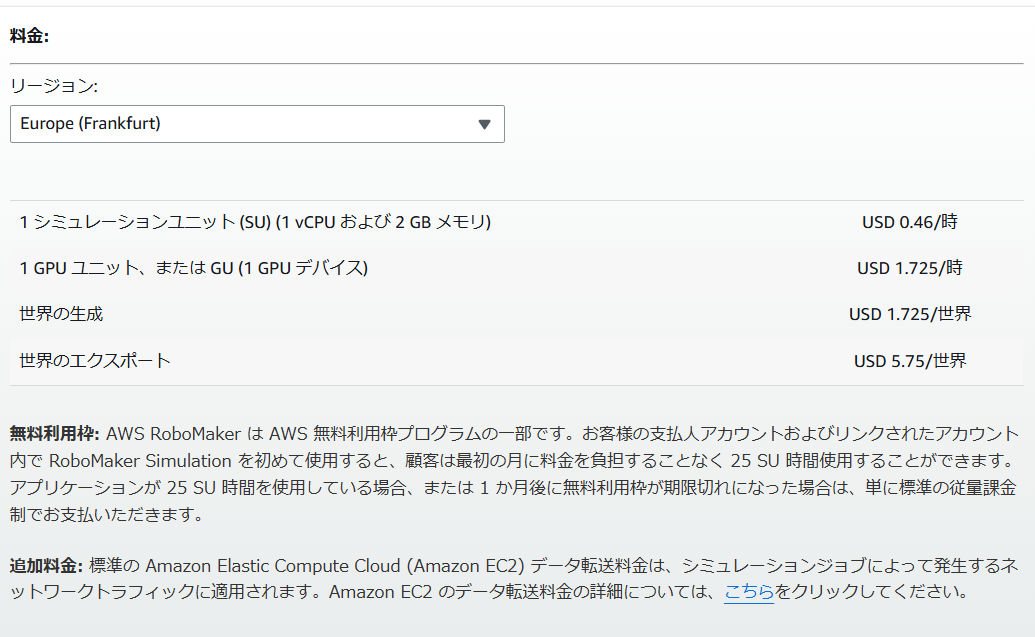Select the 世界のエクスポート row label
1035x637 pixels.
(x=95, y=361)
